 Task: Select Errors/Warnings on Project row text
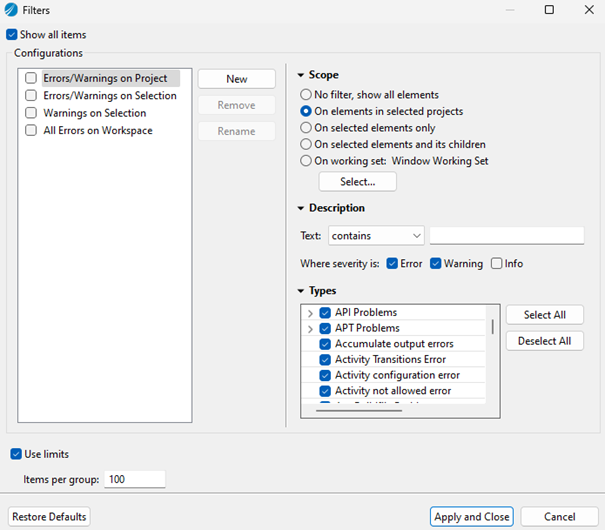pos(105,78)
